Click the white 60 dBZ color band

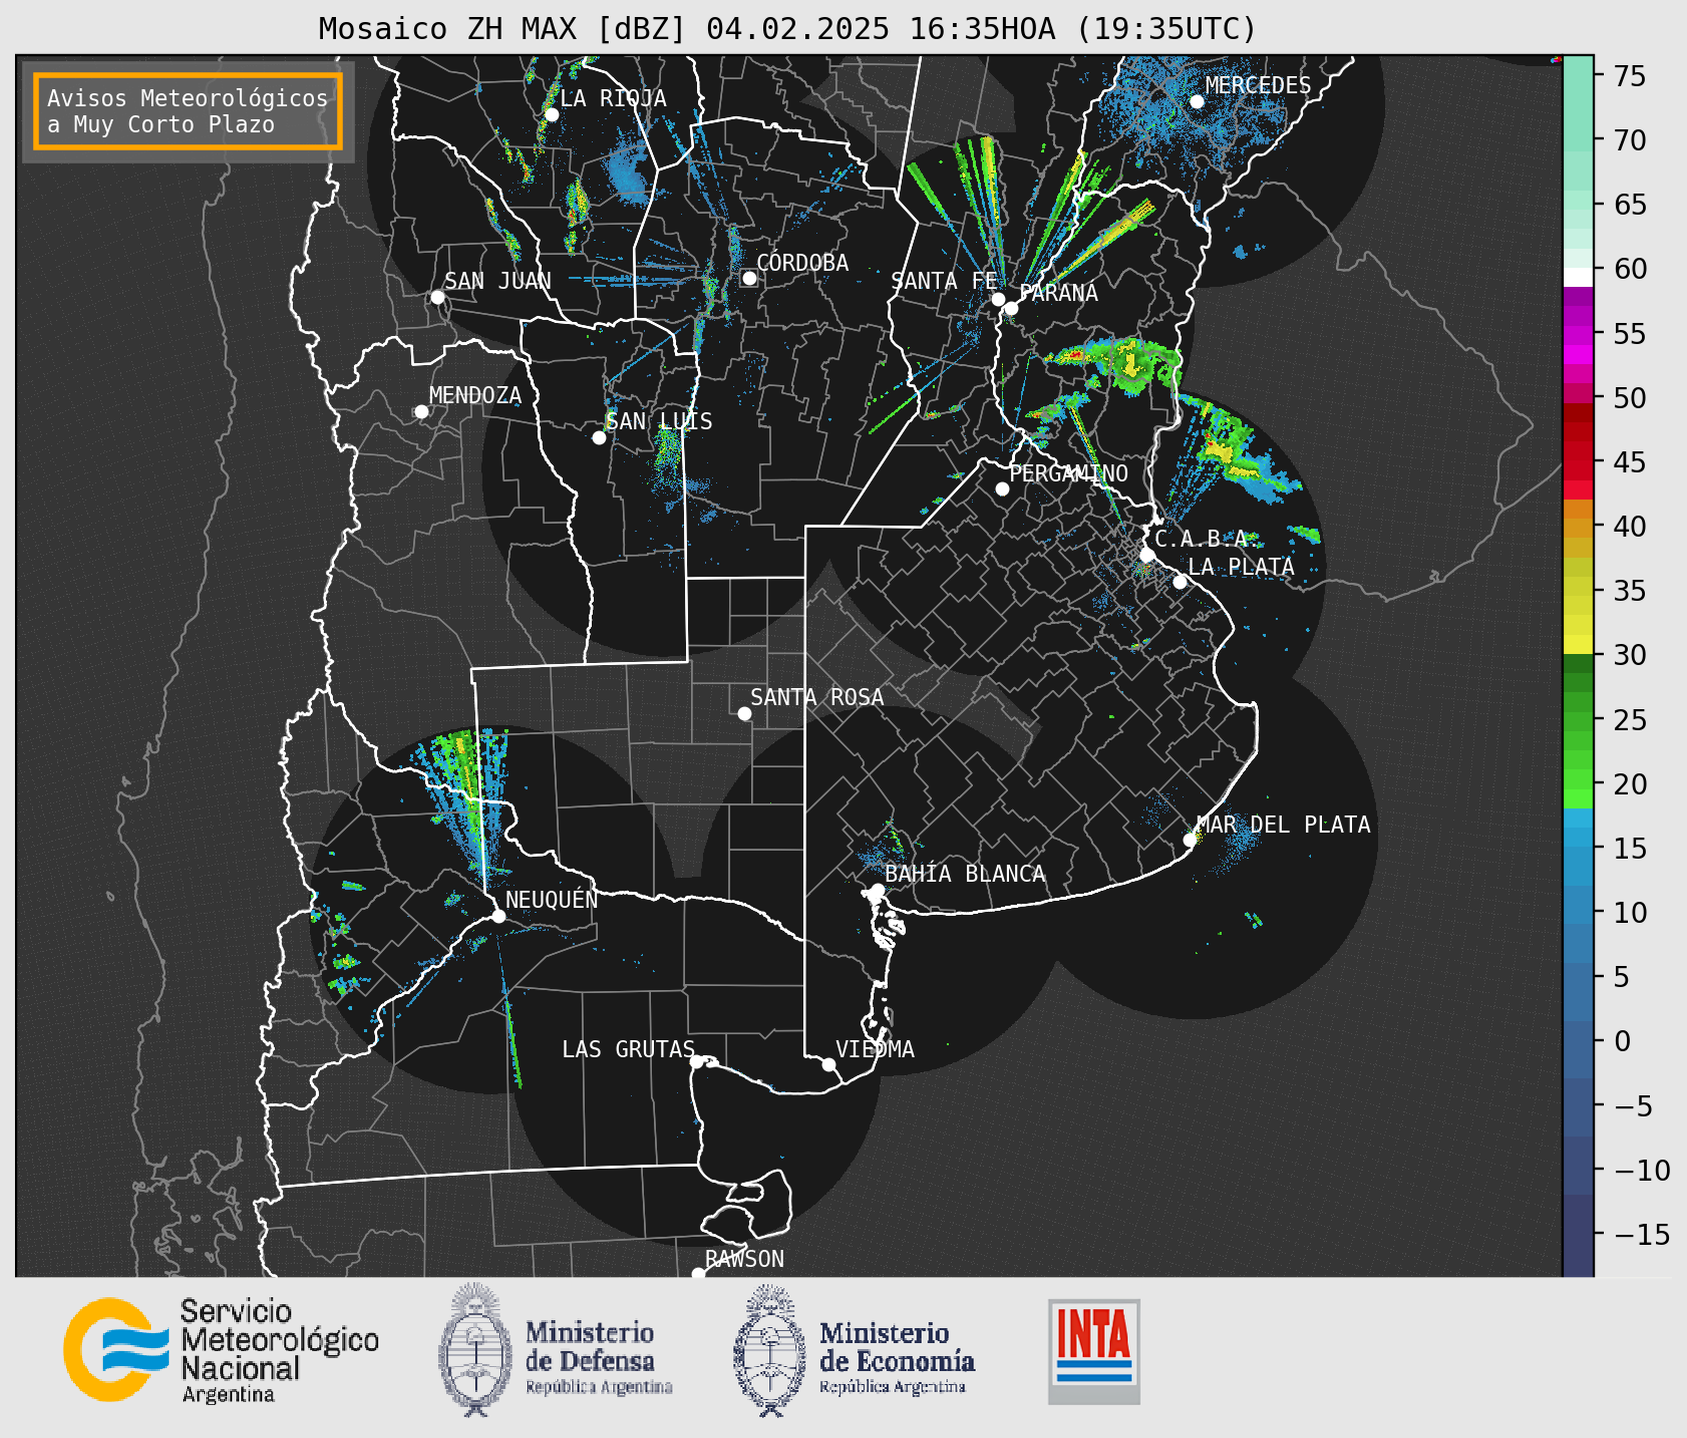1578,277
